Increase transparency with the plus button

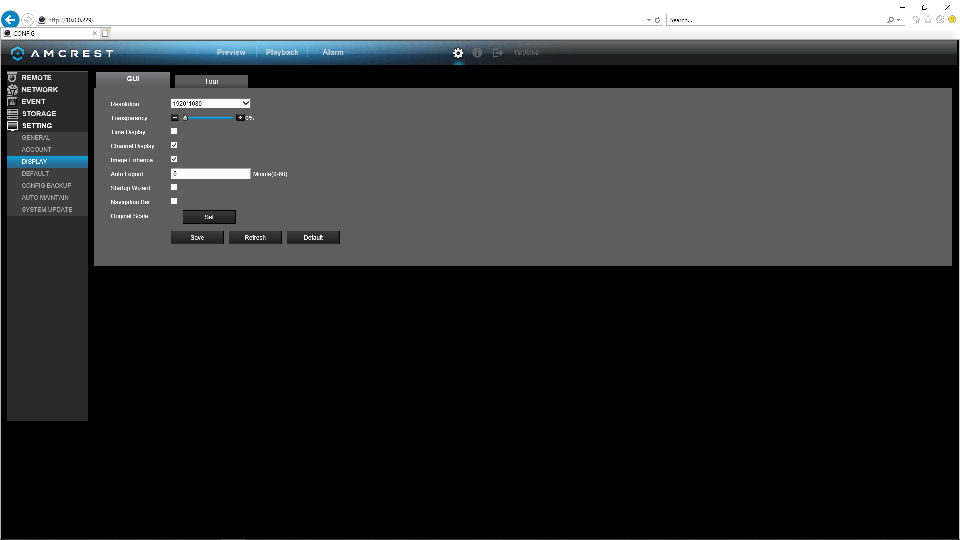pyautogui.click(x=240, y=118)
